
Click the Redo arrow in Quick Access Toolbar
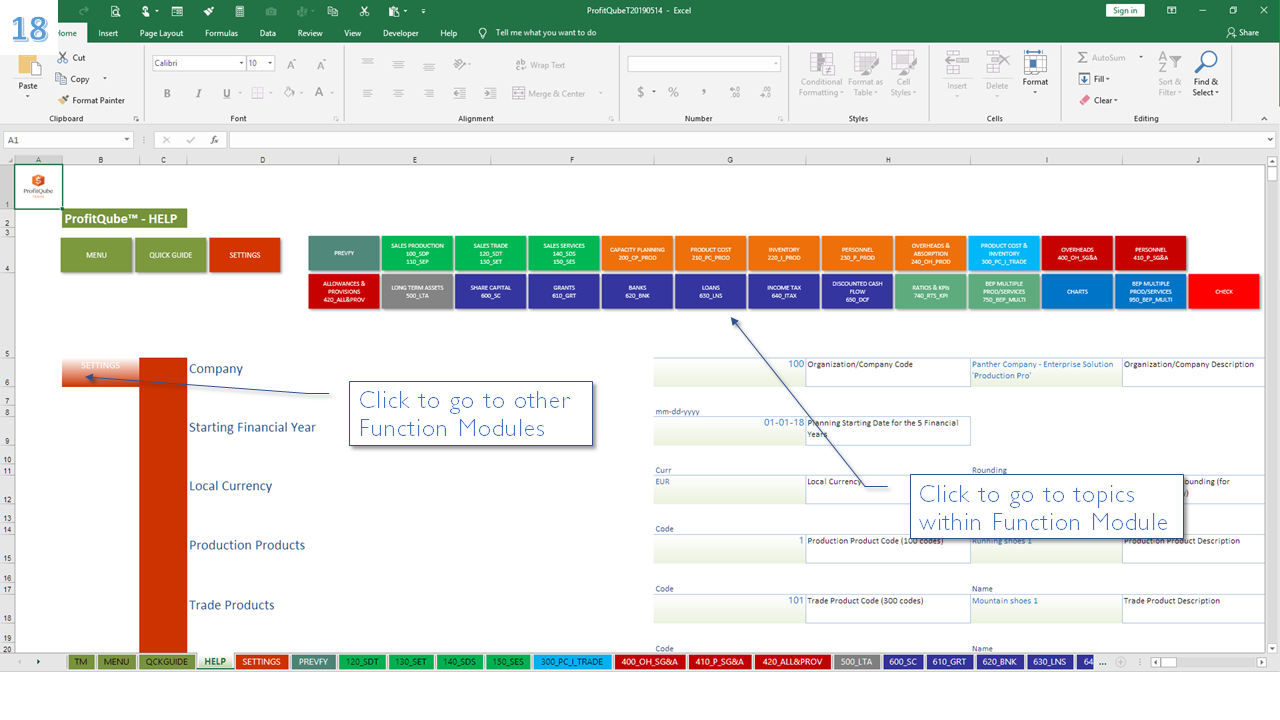coord(85,11)
